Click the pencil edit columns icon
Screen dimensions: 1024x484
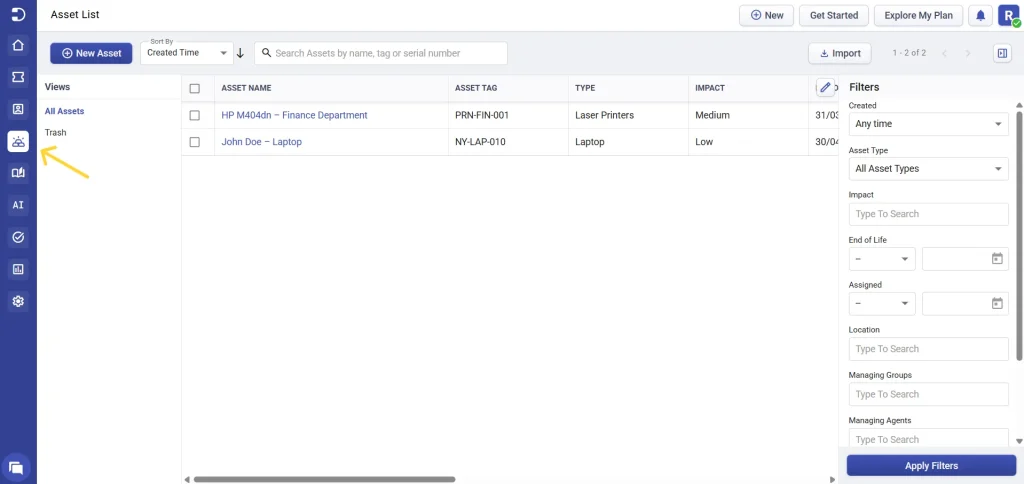point(825,88)
